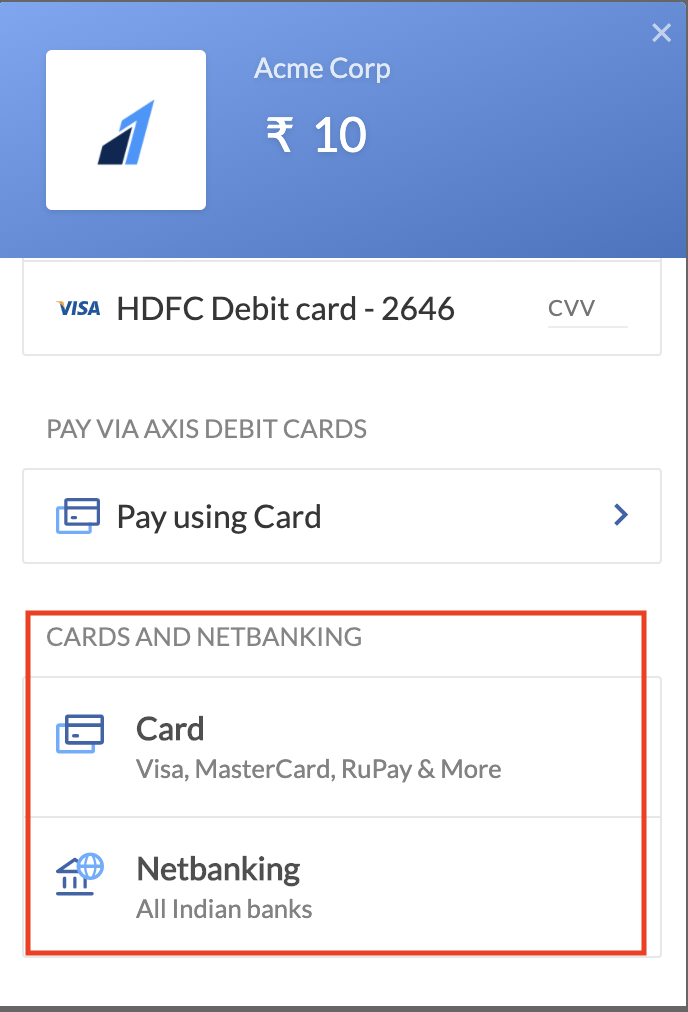This screenshot has height=1012, width=688.
Task: Click the ₹ 10 payment amount
Action: pos(316,135)
